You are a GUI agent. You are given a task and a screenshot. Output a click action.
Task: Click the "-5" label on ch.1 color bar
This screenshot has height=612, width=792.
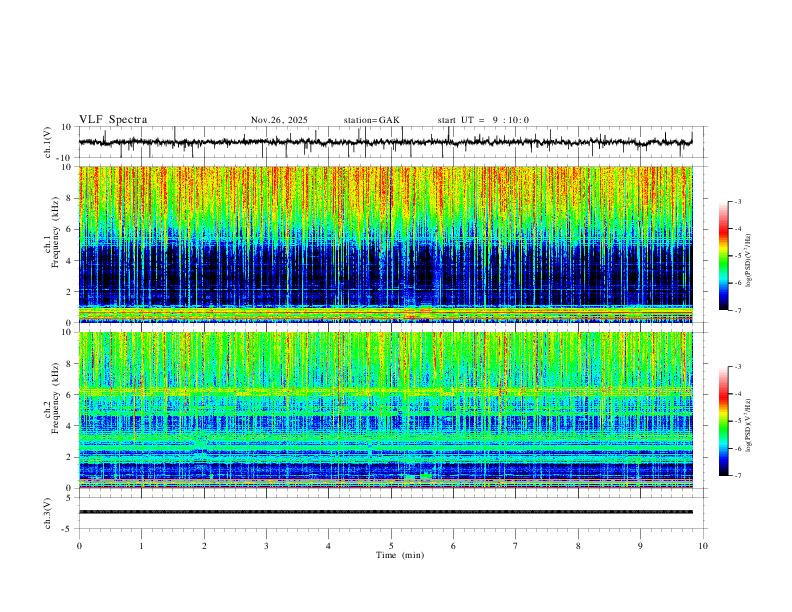737,256
